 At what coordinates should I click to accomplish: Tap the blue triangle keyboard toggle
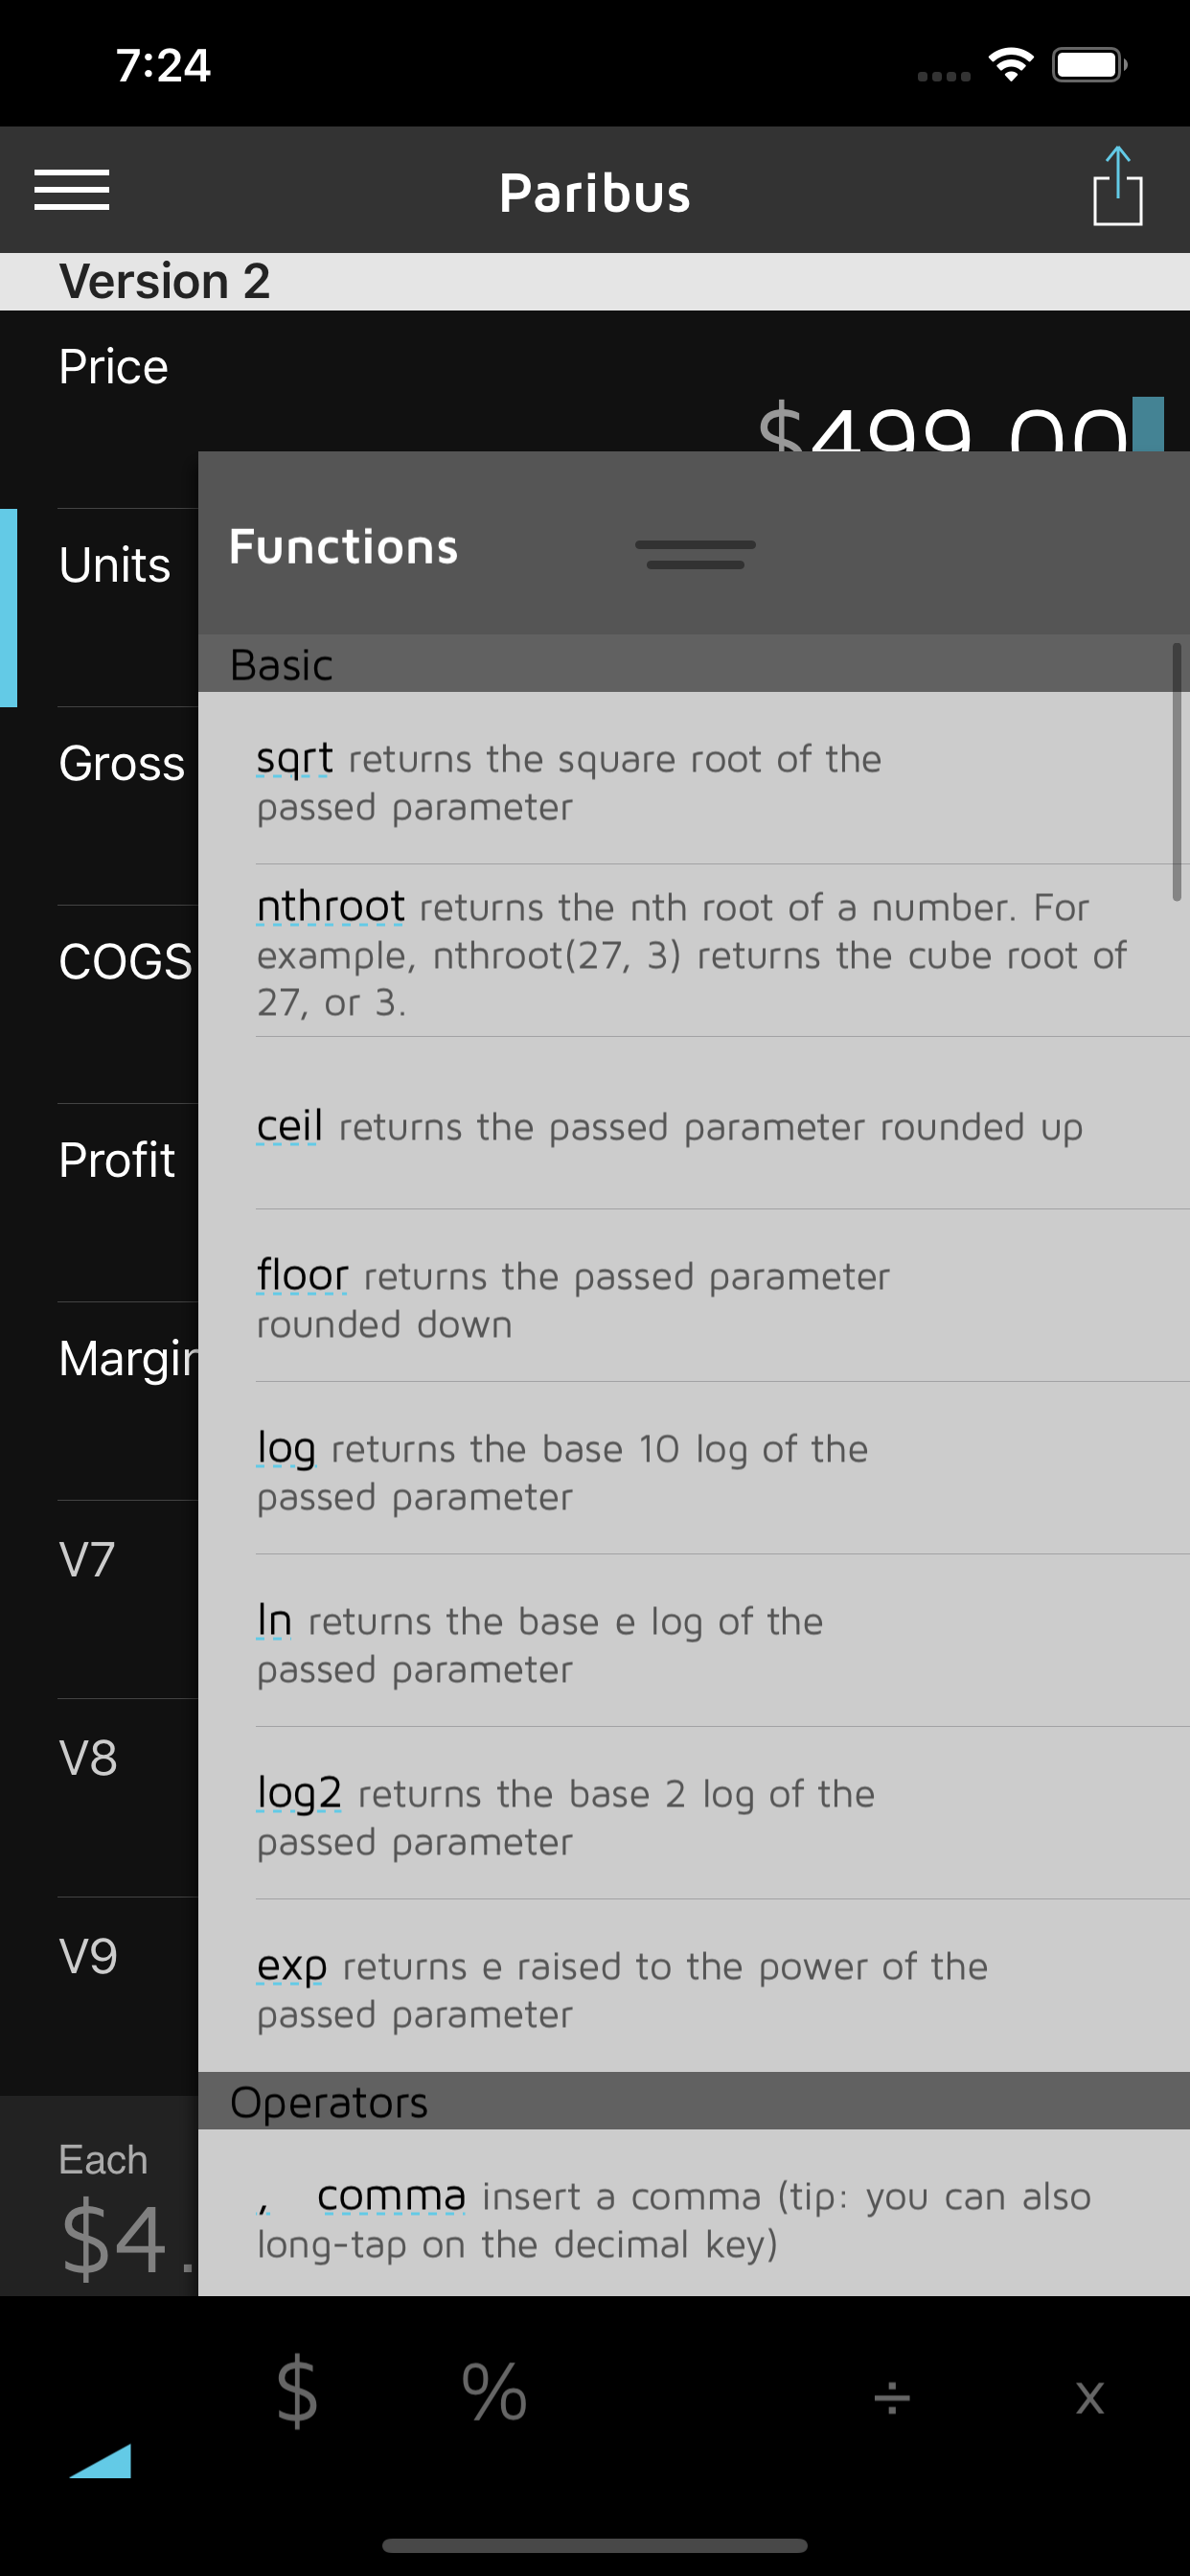101,2459
